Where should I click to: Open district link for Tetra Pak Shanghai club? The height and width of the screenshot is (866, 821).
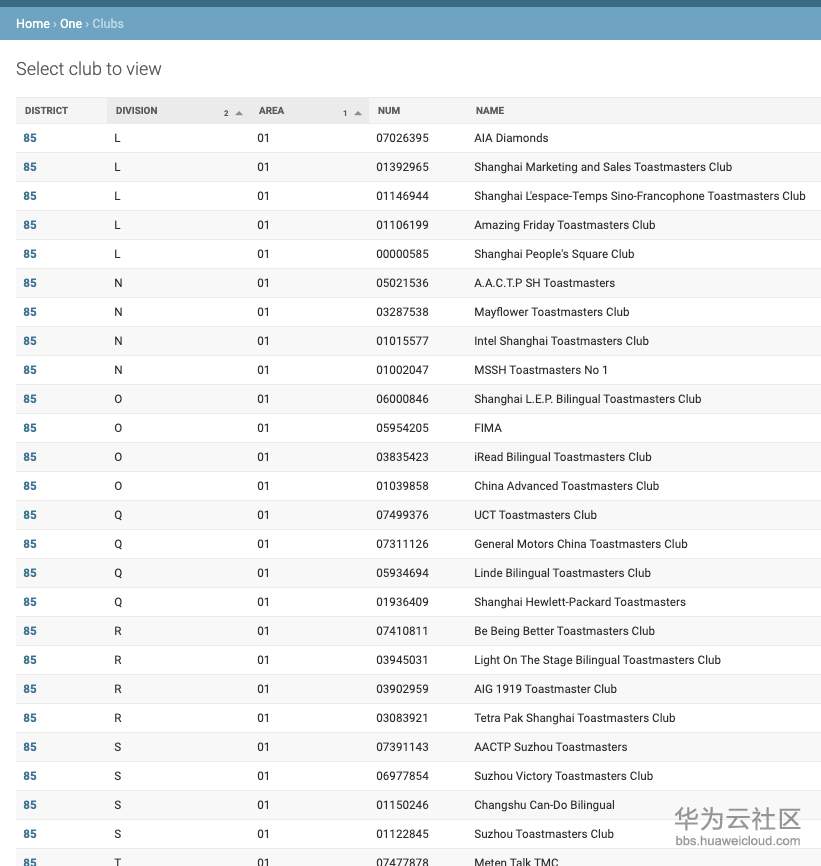click(x=30, y=718)
